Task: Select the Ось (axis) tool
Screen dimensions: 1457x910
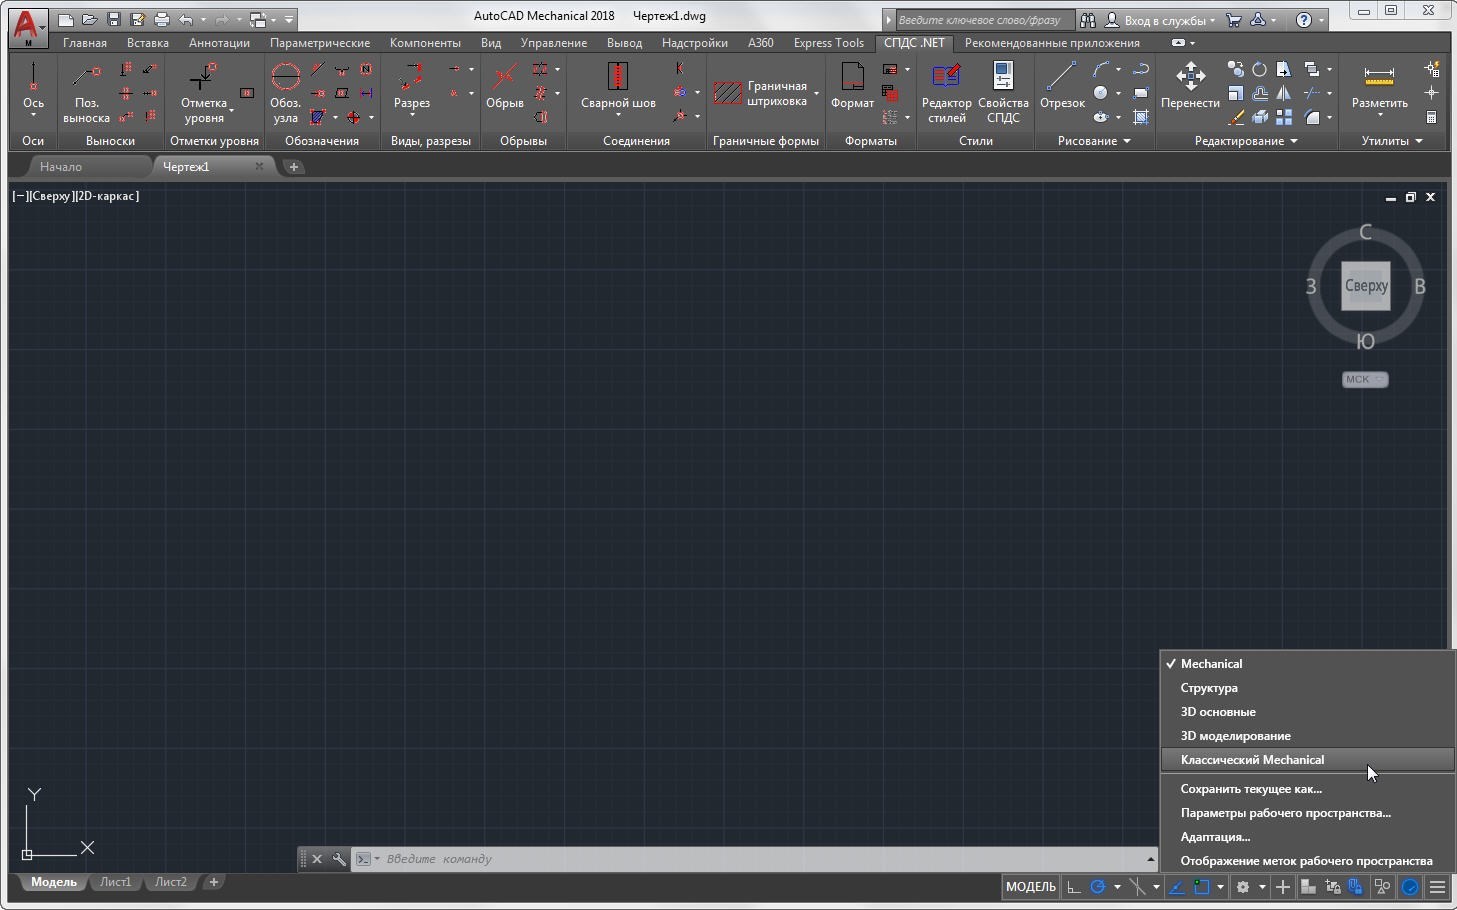Action: [x=33, y=86]
